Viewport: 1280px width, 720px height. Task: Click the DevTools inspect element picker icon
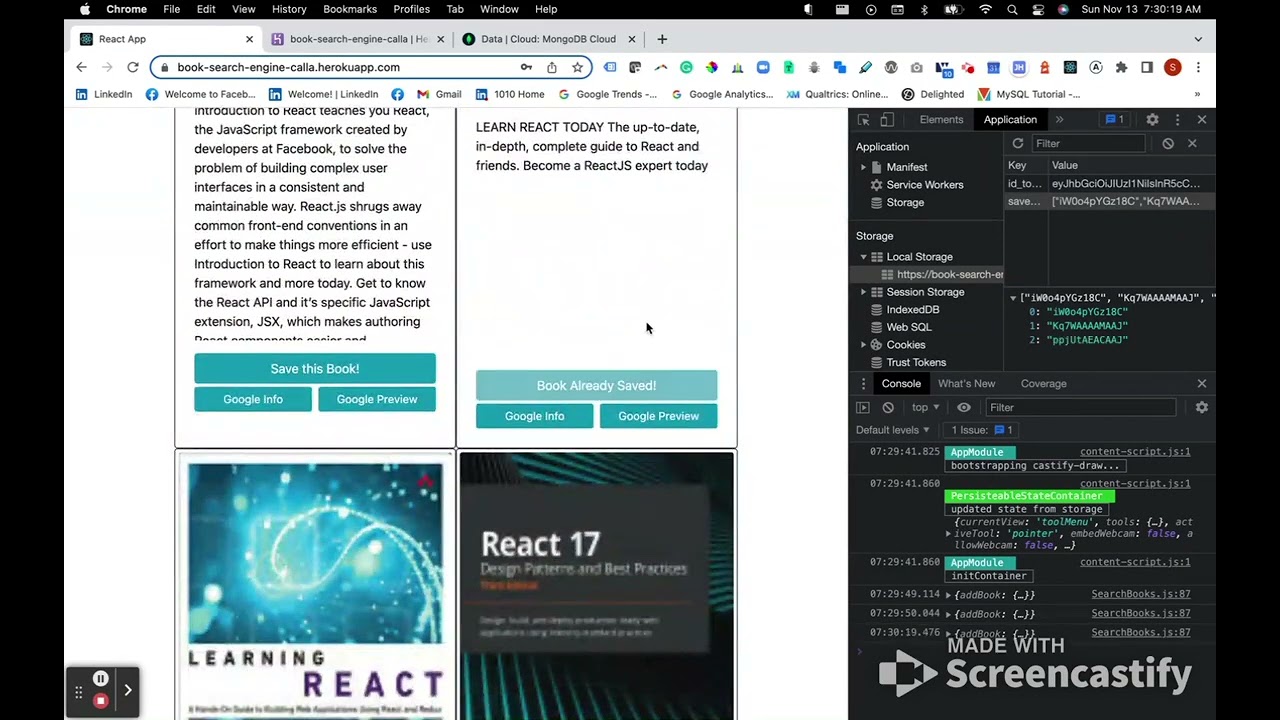tap(864, 119)
